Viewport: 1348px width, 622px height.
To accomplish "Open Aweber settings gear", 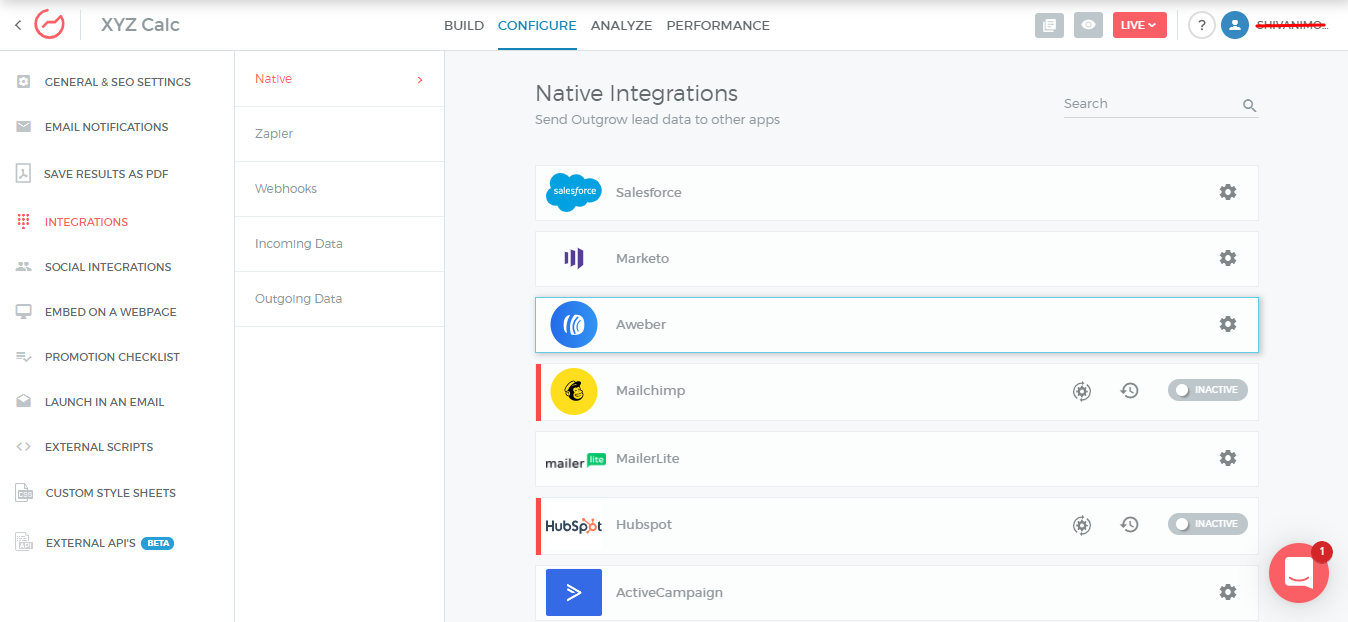I will 1228,324.
